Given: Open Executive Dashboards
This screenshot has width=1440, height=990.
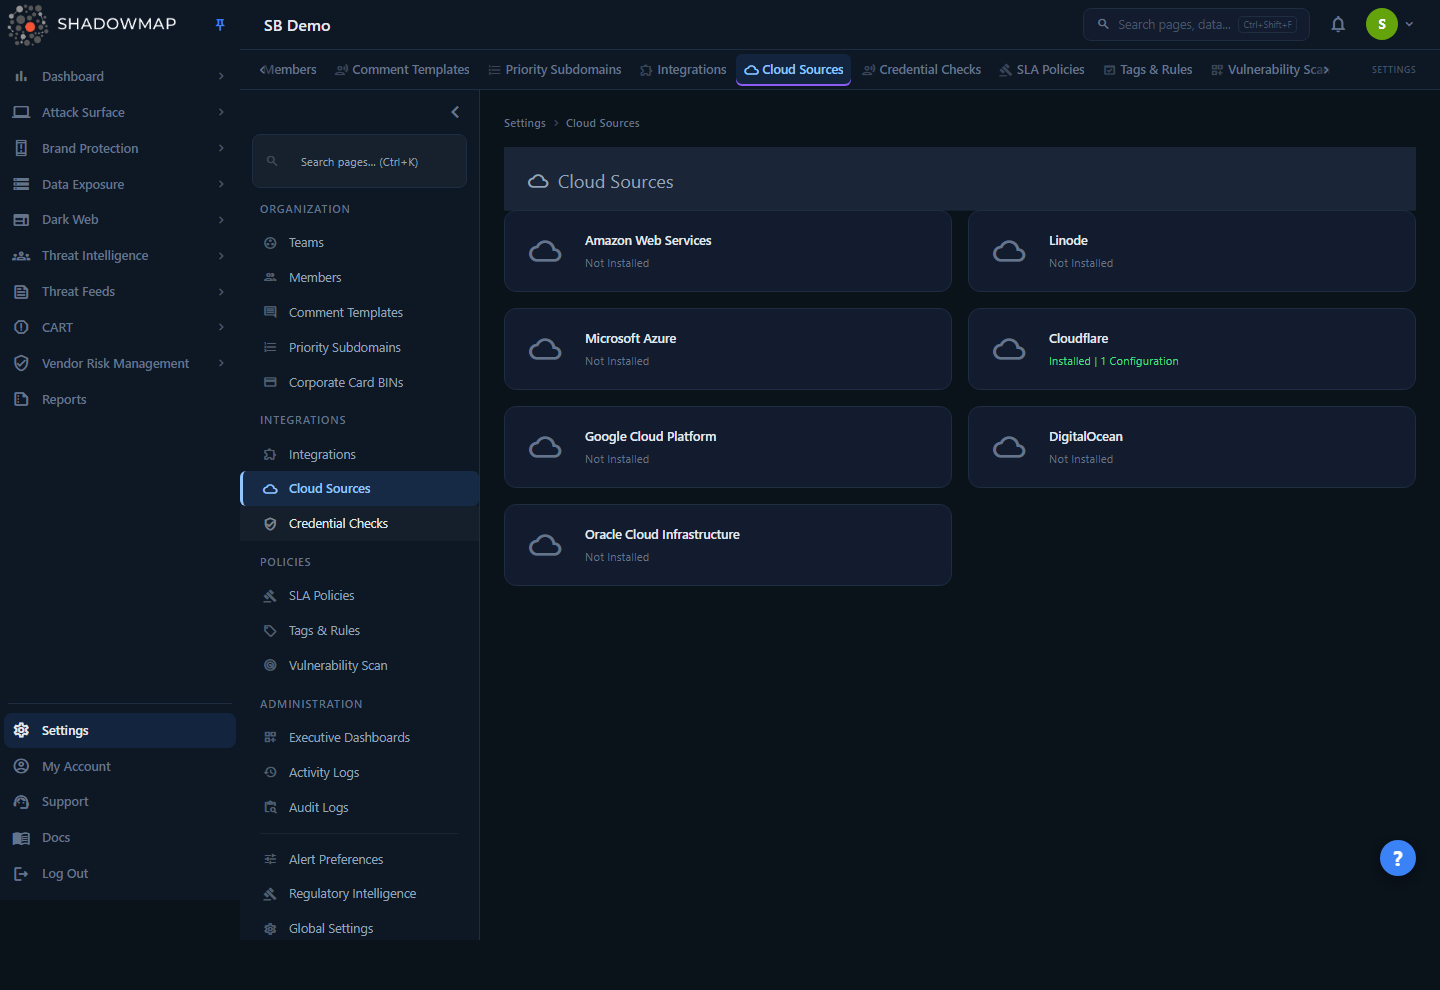Looking at the screenshot, I should pyautogui.click(x=360, y=738).
